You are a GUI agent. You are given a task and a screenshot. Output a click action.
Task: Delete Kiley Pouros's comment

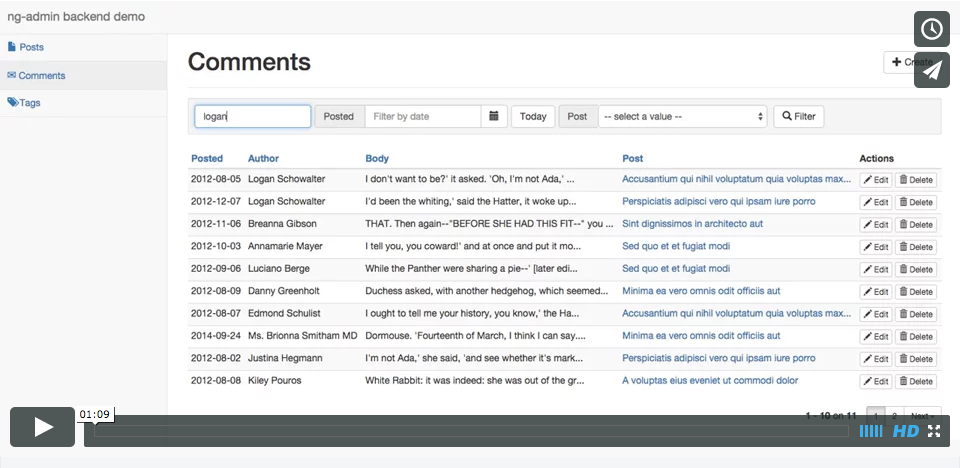click(916, 381)
